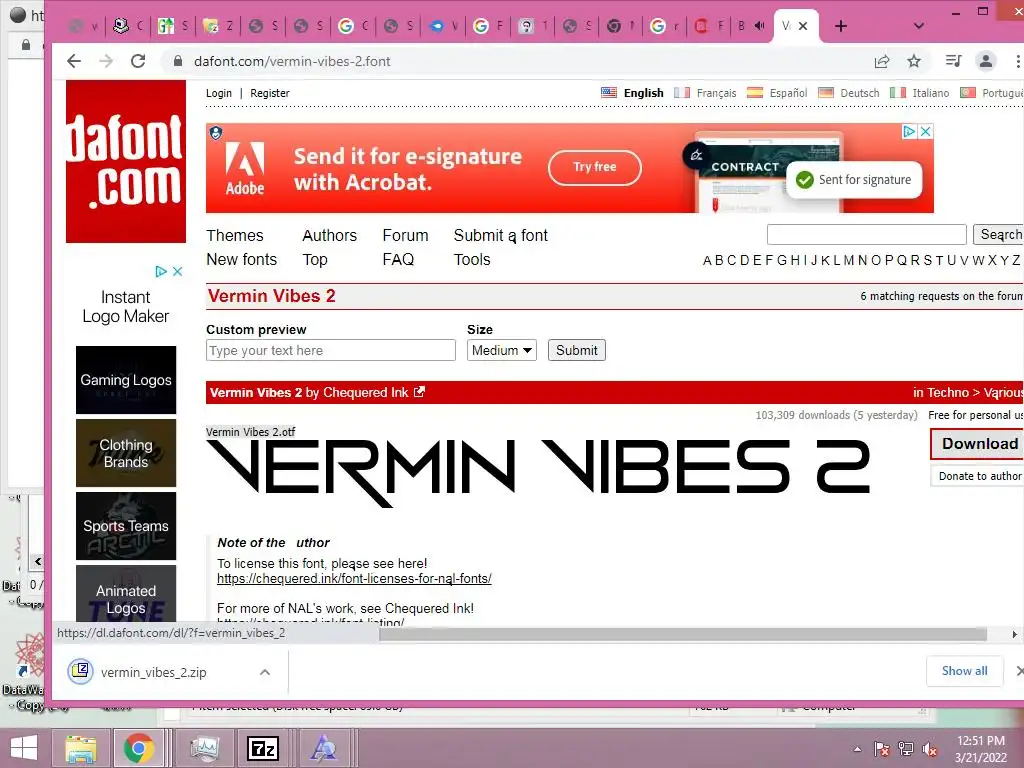Click 6 matching requests on the forum

pyautogui.click(x=942, y=296)
